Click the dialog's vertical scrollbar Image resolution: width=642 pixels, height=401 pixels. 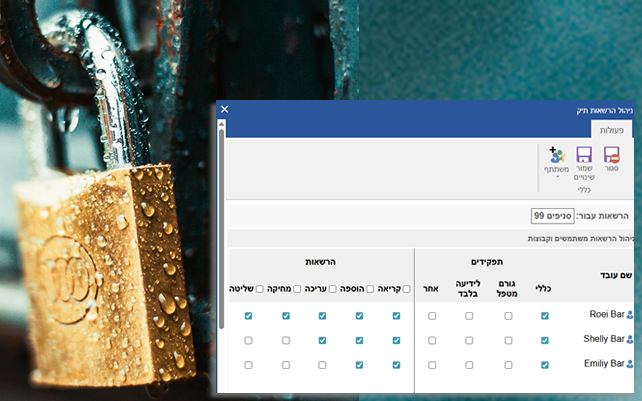221,200
